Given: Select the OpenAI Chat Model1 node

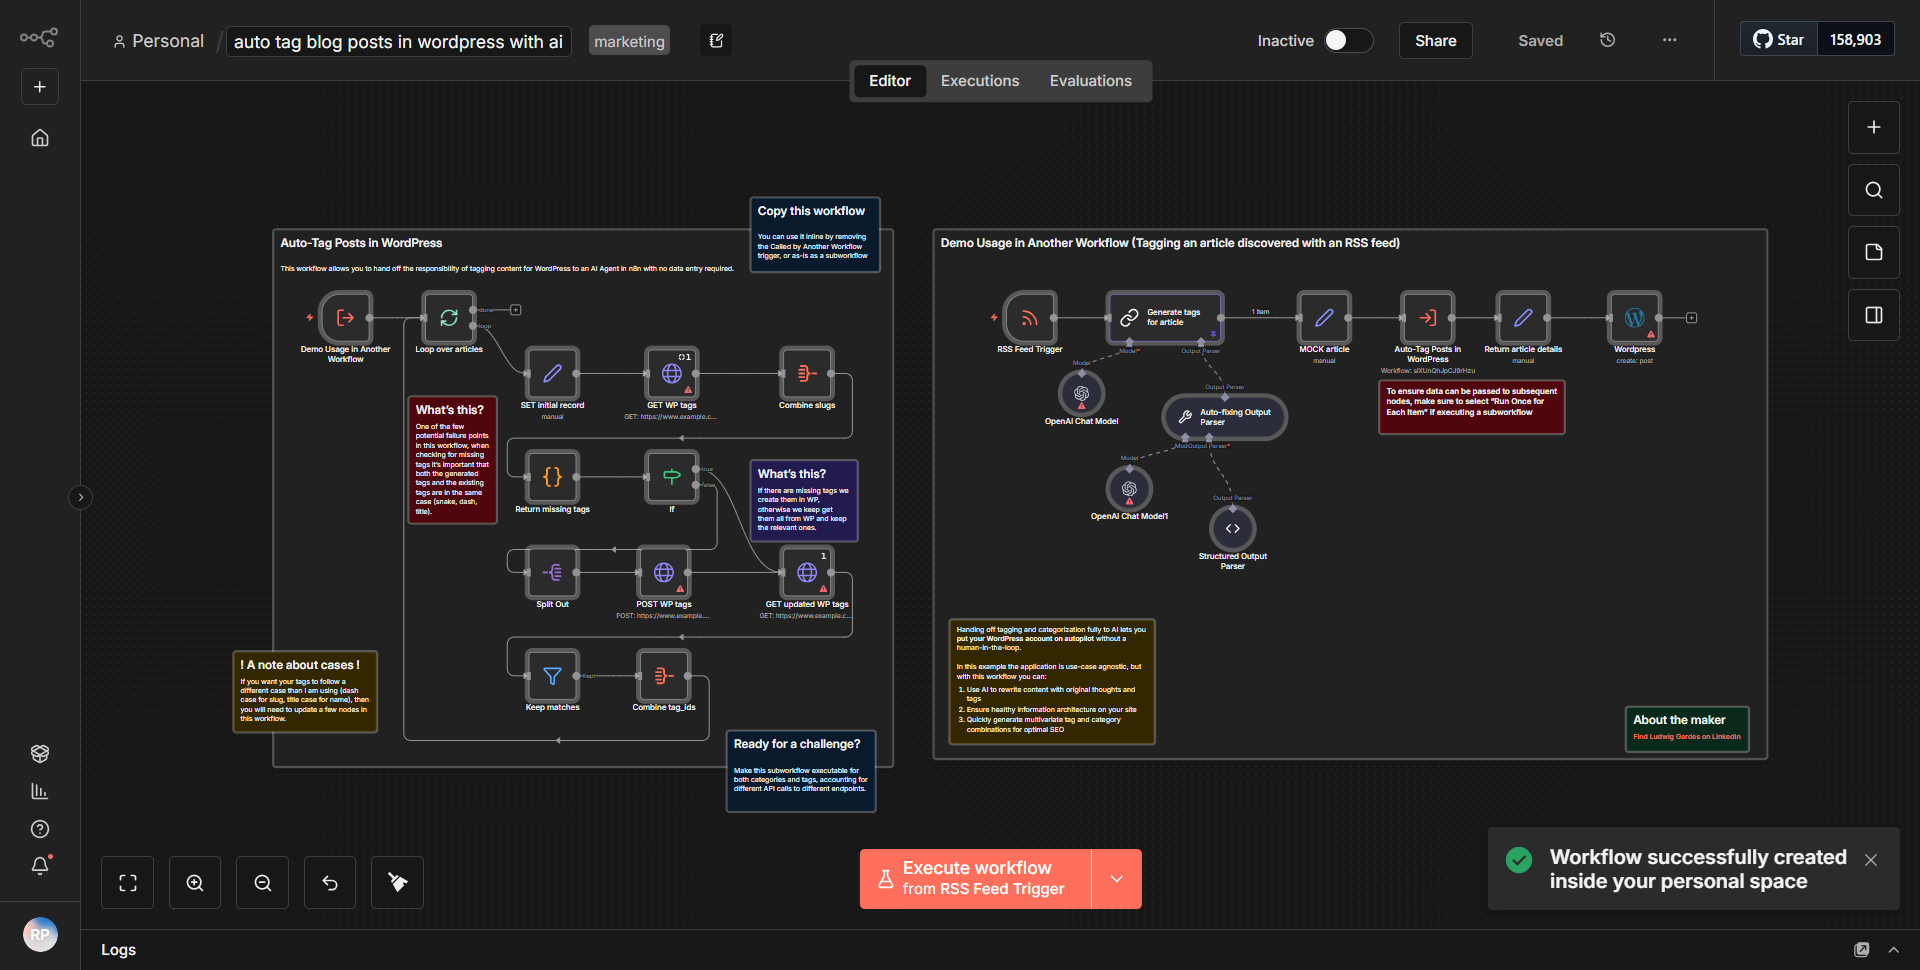Looking at the screenshot, I should 1129,488.
